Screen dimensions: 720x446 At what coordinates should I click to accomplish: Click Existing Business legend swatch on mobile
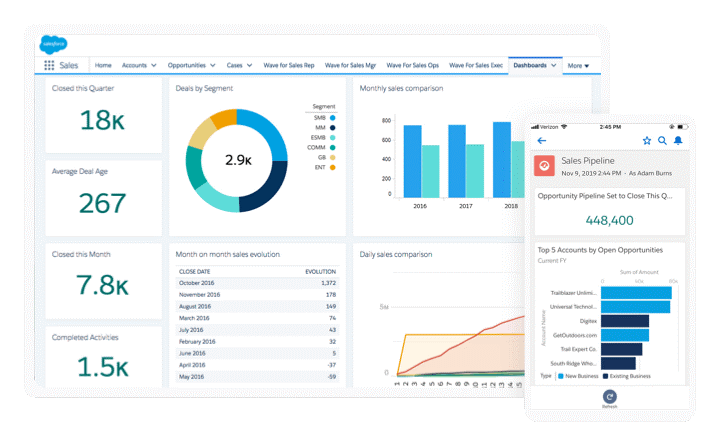coord(605,376)
